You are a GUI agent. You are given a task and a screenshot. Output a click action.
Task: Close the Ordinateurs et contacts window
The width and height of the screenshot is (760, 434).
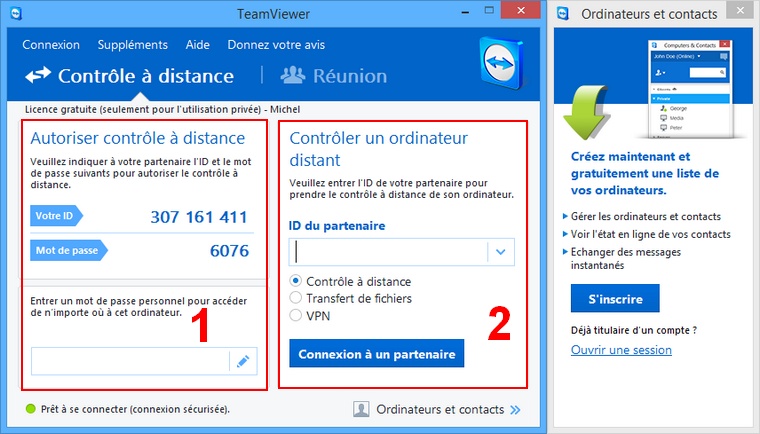click(740, 10)
